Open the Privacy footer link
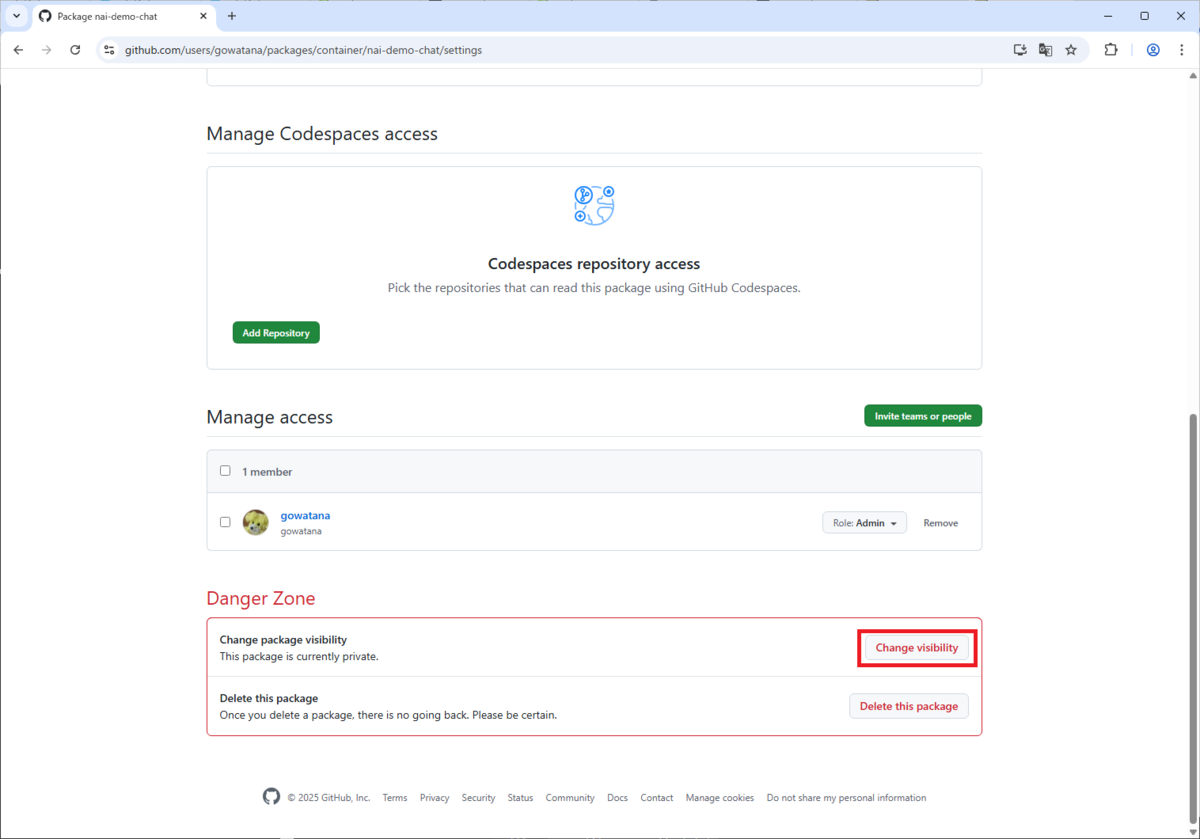 tap(434, 798)
